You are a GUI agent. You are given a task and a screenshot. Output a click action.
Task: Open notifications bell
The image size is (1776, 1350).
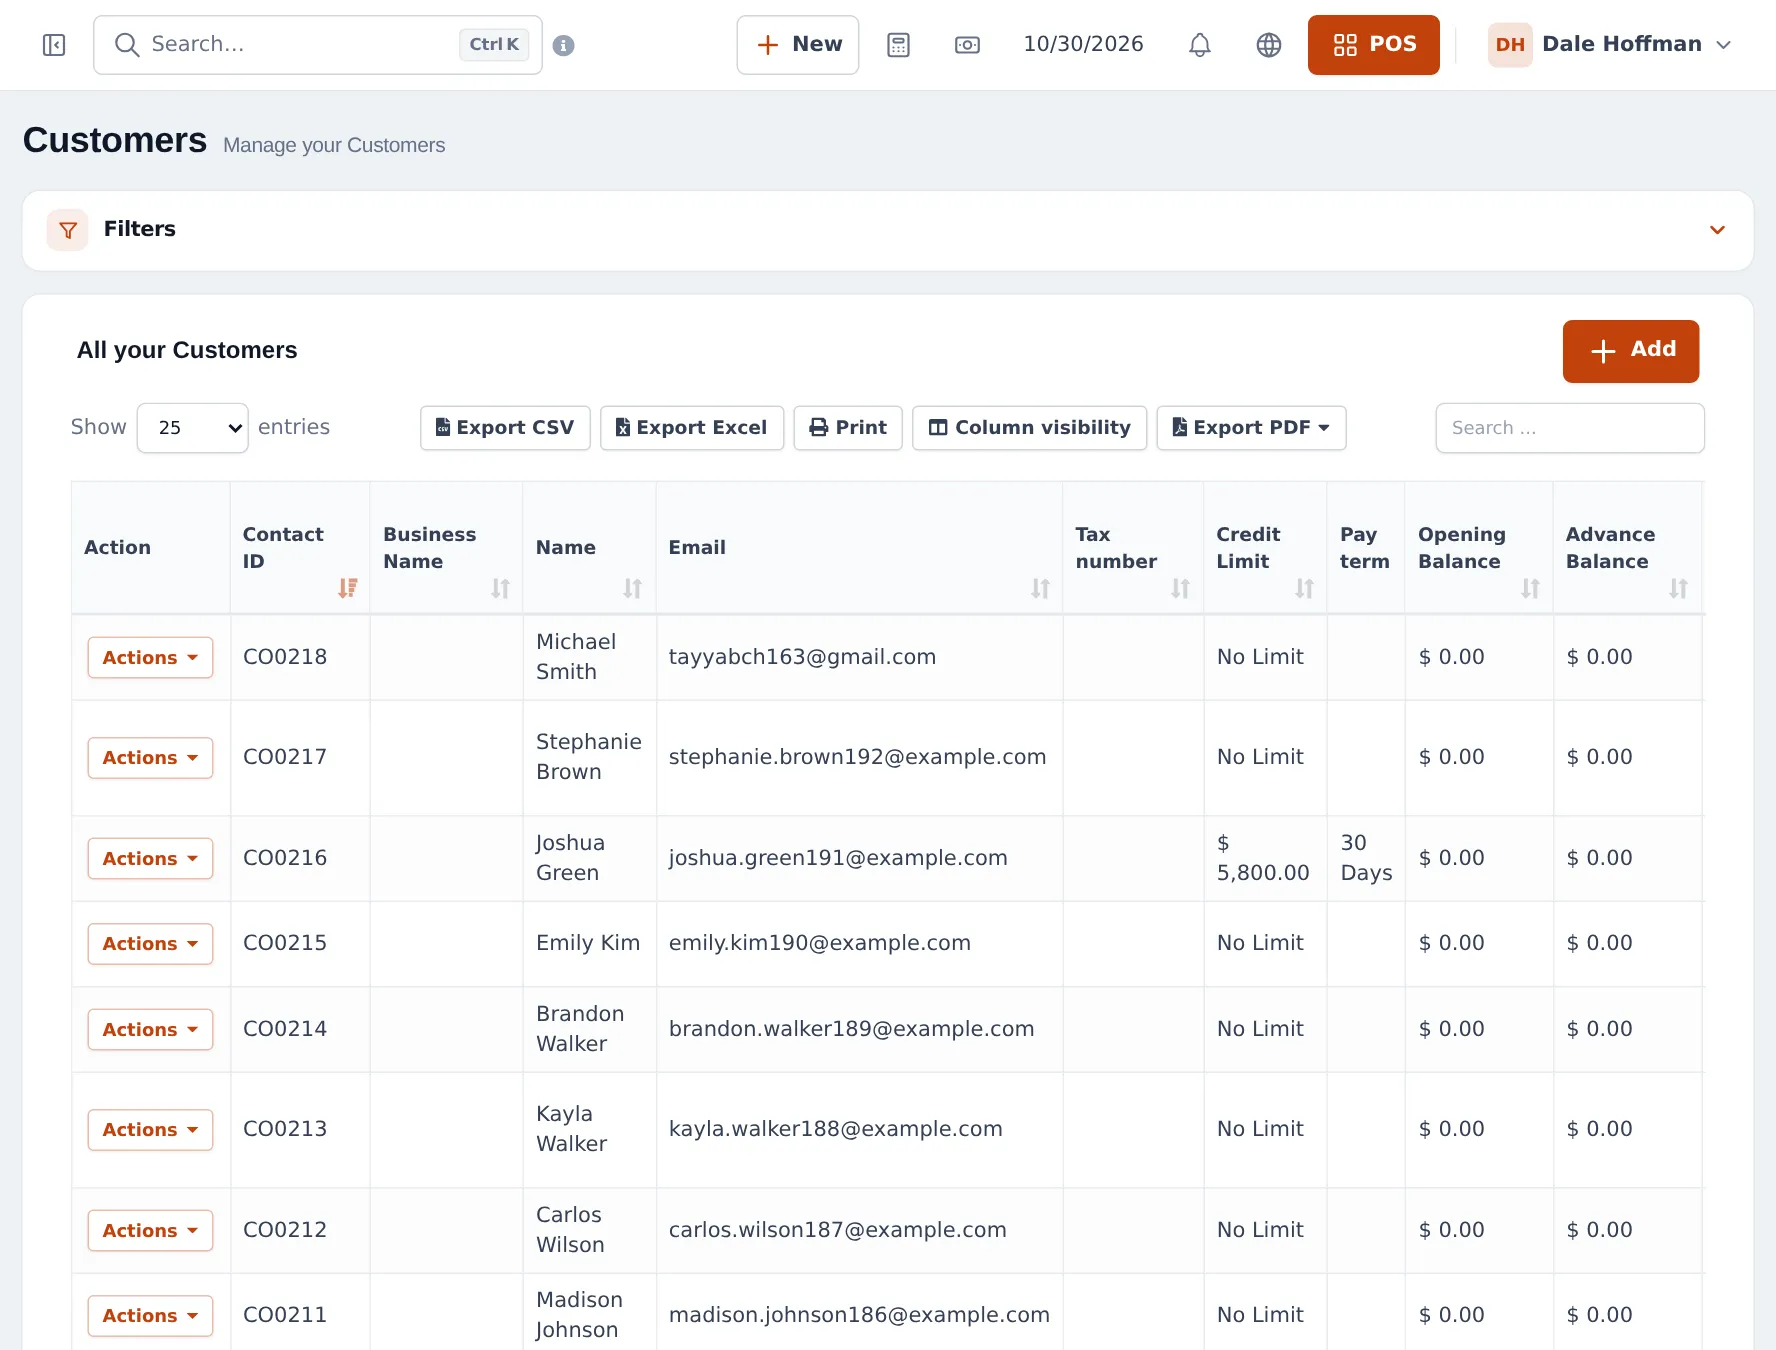(x=1200, y=45)
